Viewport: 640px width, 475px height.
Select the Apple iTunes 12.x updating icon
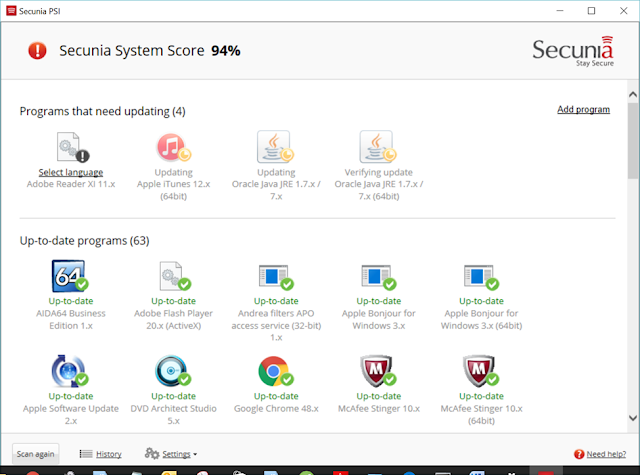(x=174, y=147)
